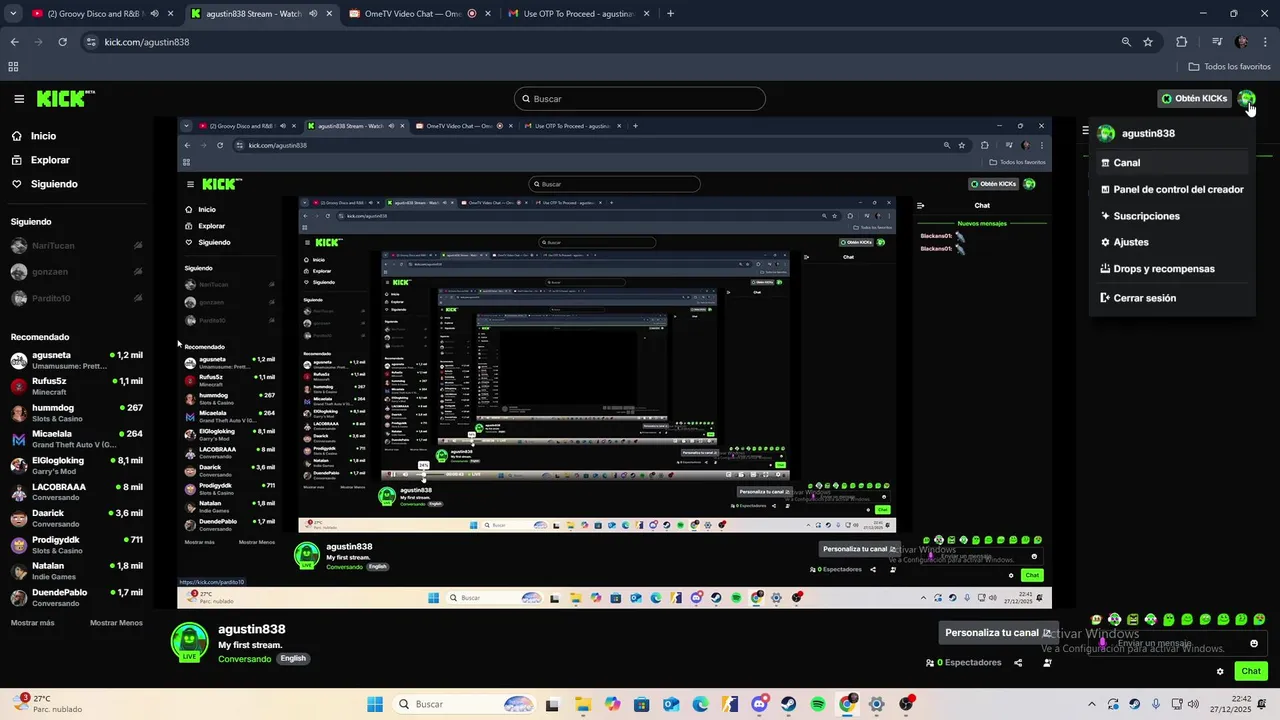Open NariTucan in the following list
The width and height of the screenshot is (1280, 720).
(77, 246)
